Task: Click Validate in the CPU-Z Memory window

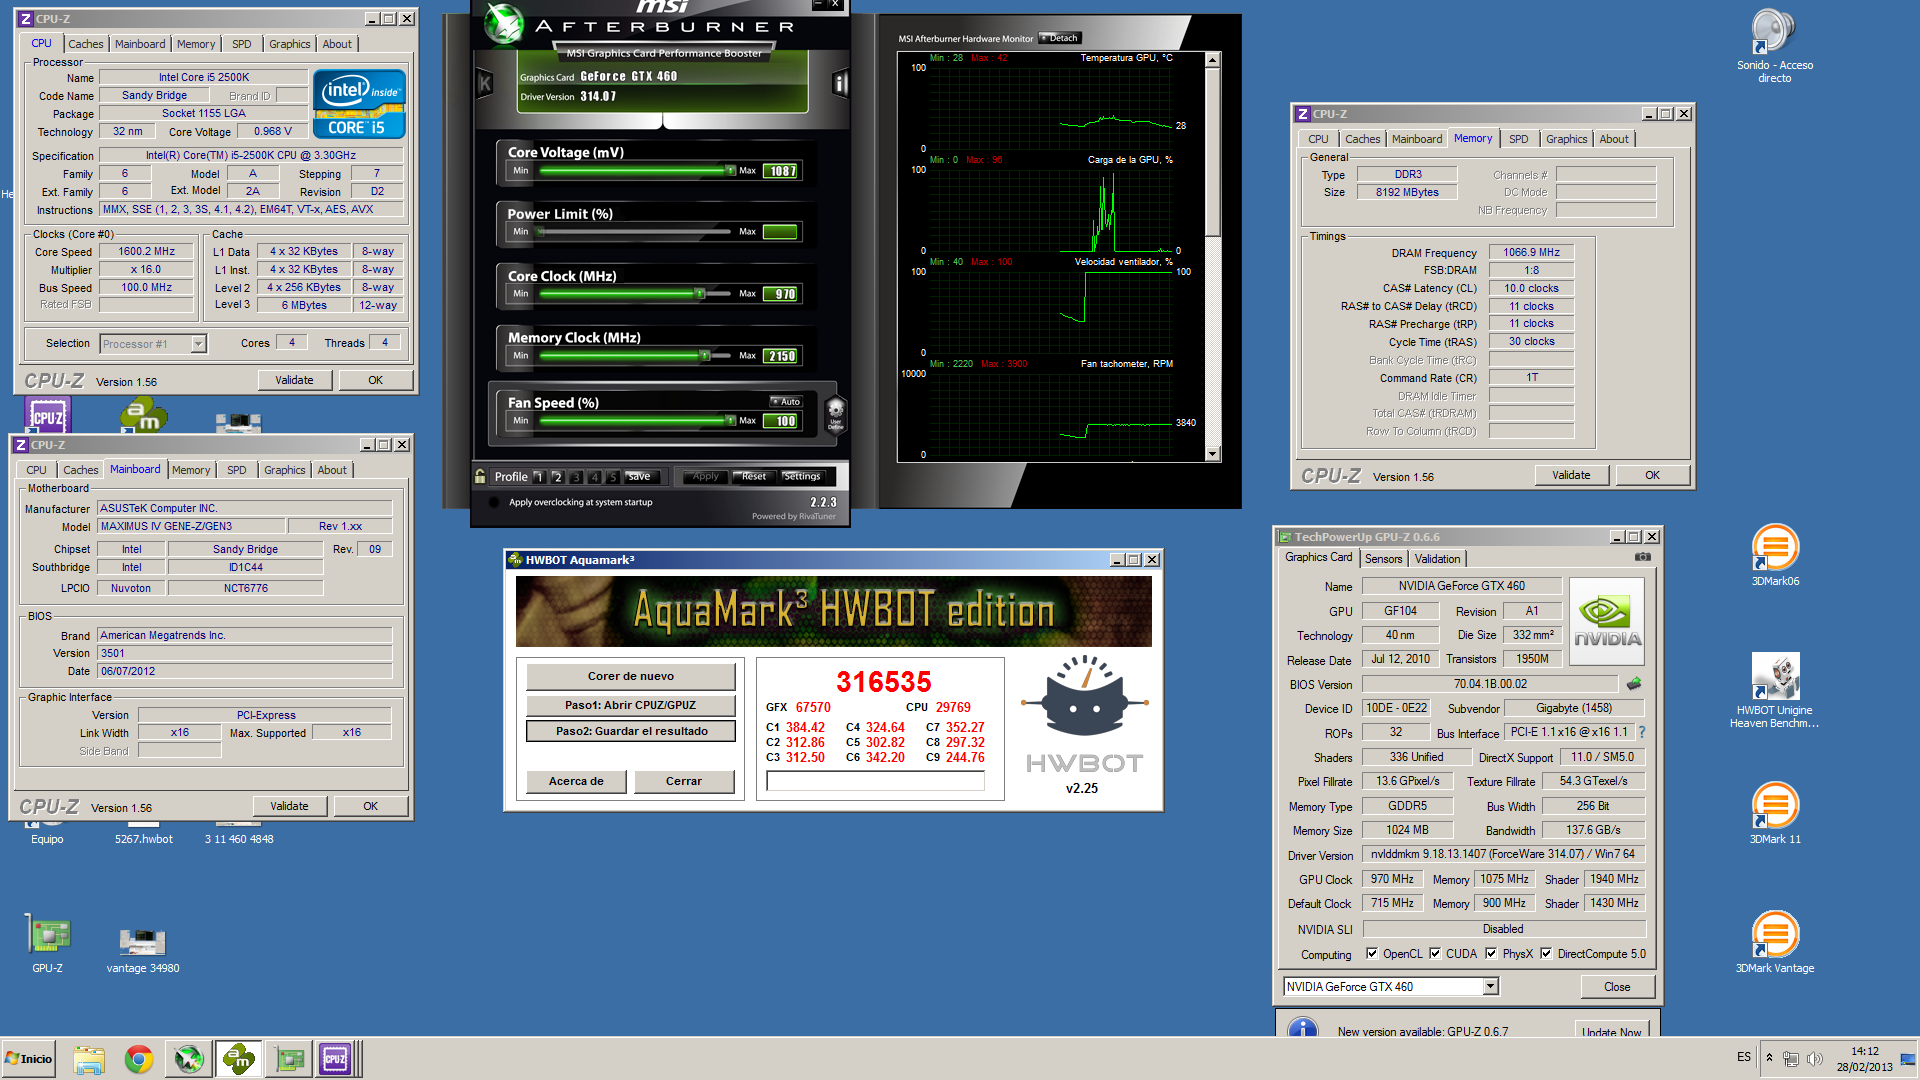Action: tap(1571, 475)
